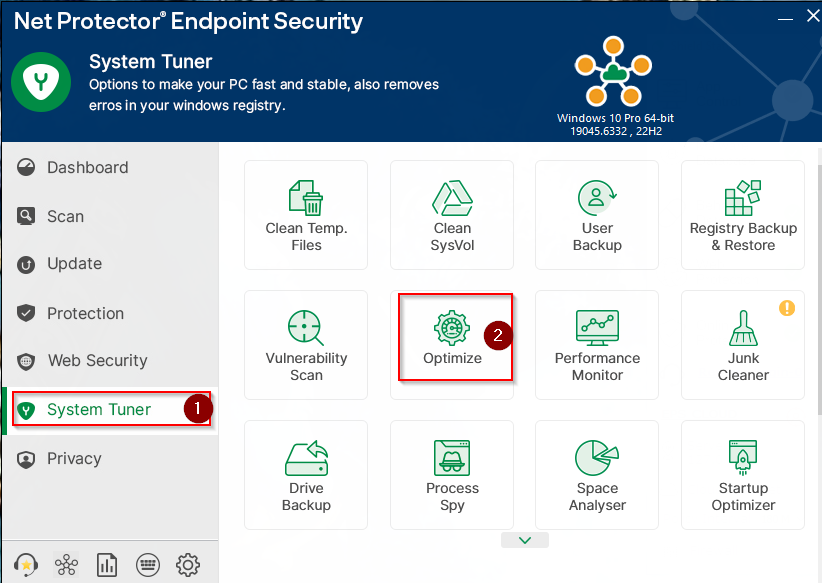Open the Drive Backup tool

(x=306, y=475)
